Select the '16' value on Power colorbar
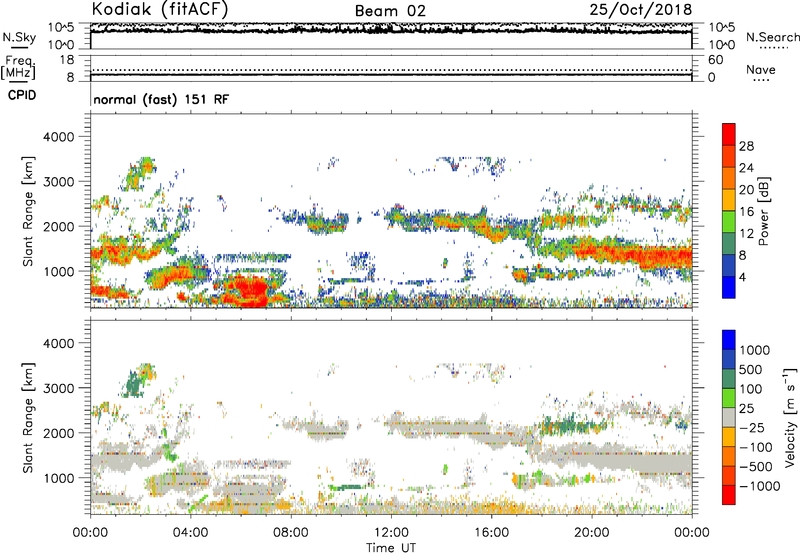The height and width of the screenshot is (554, 800). (x=746, y=212)
